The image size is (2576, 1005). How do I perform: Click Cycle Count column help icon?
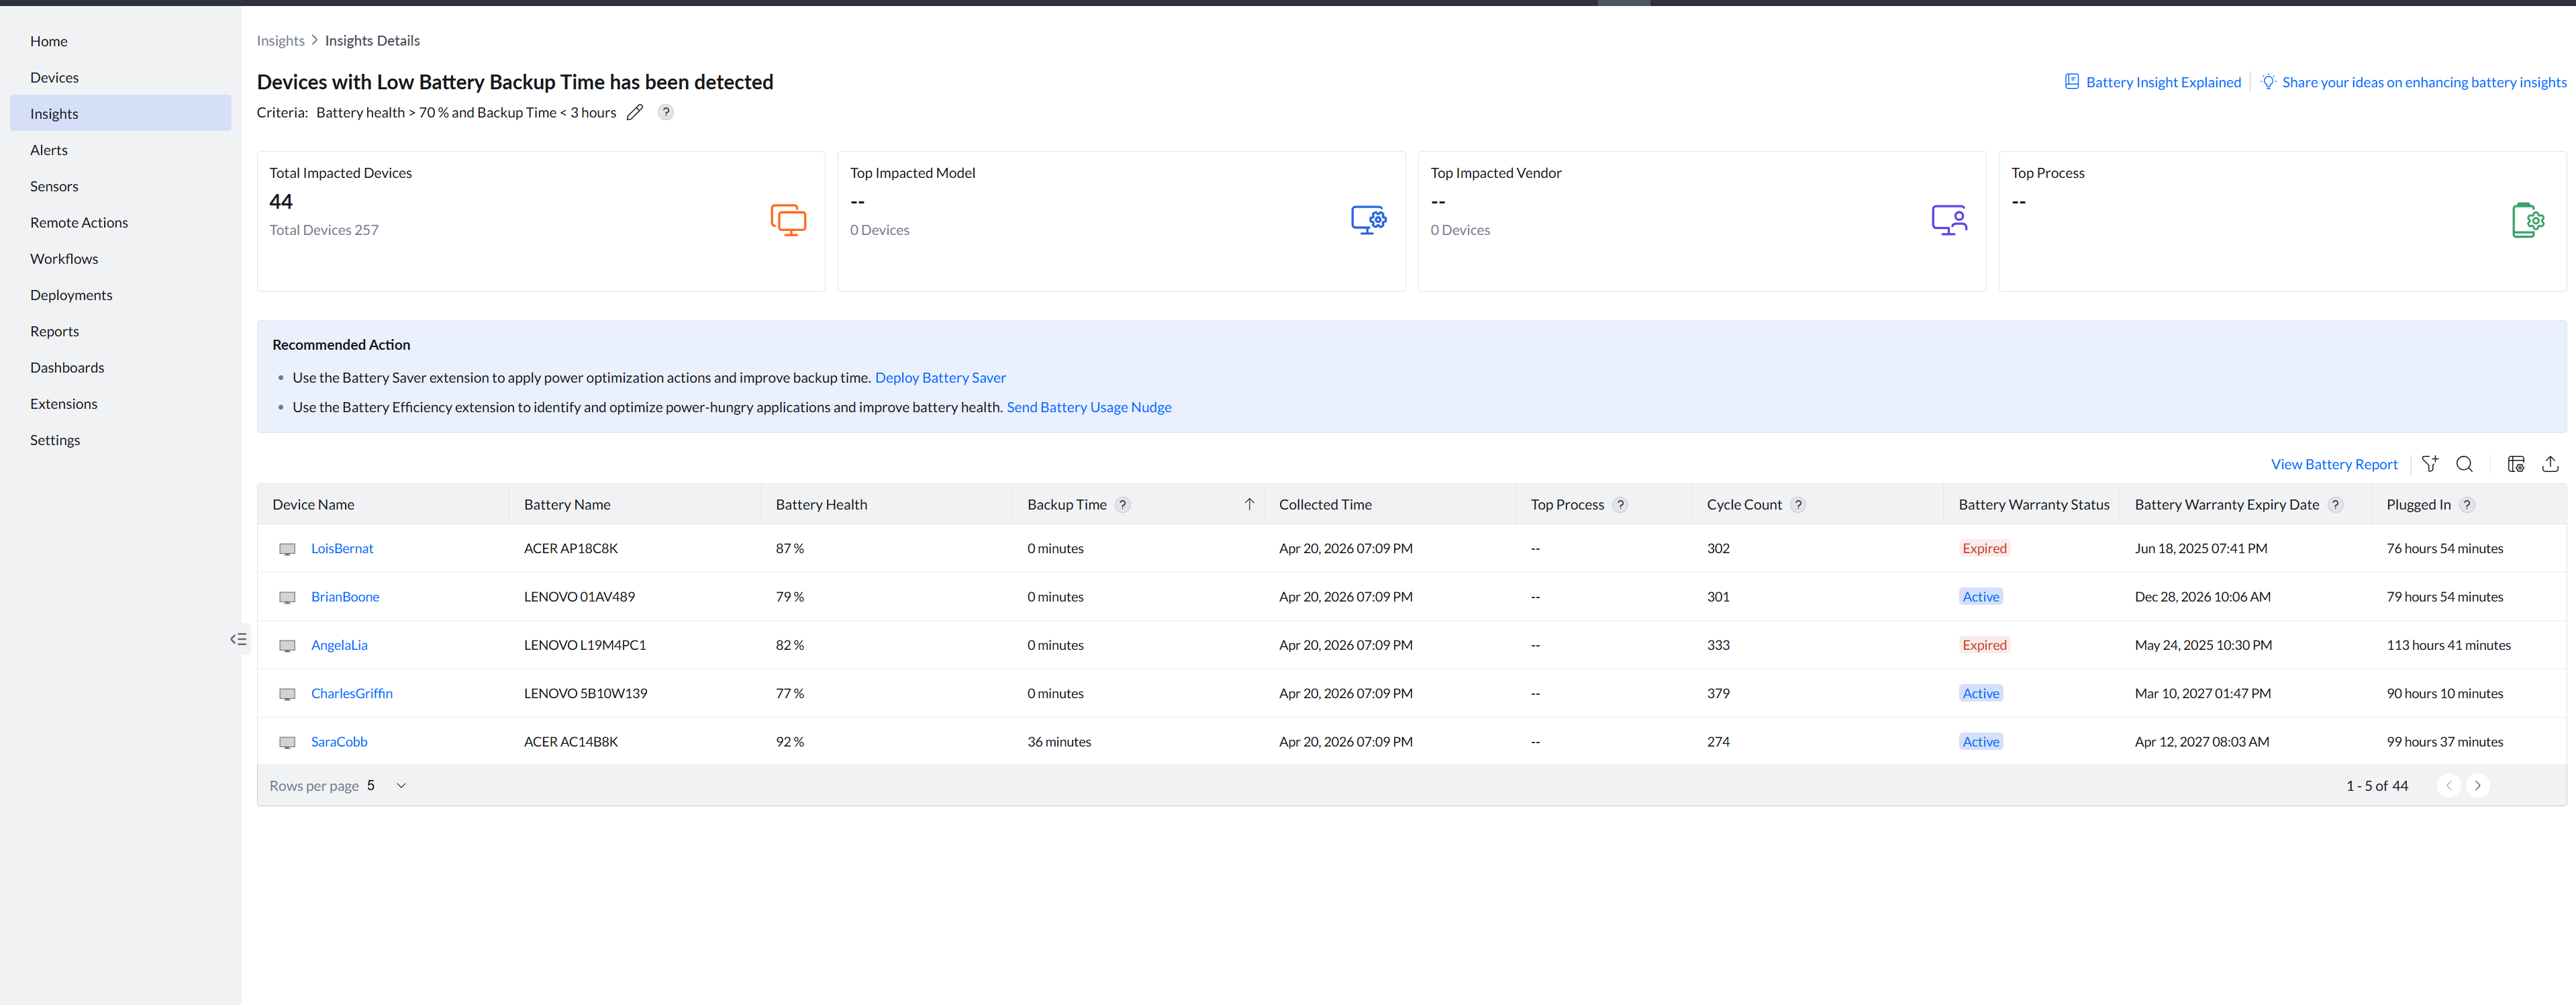[1798, 505]
